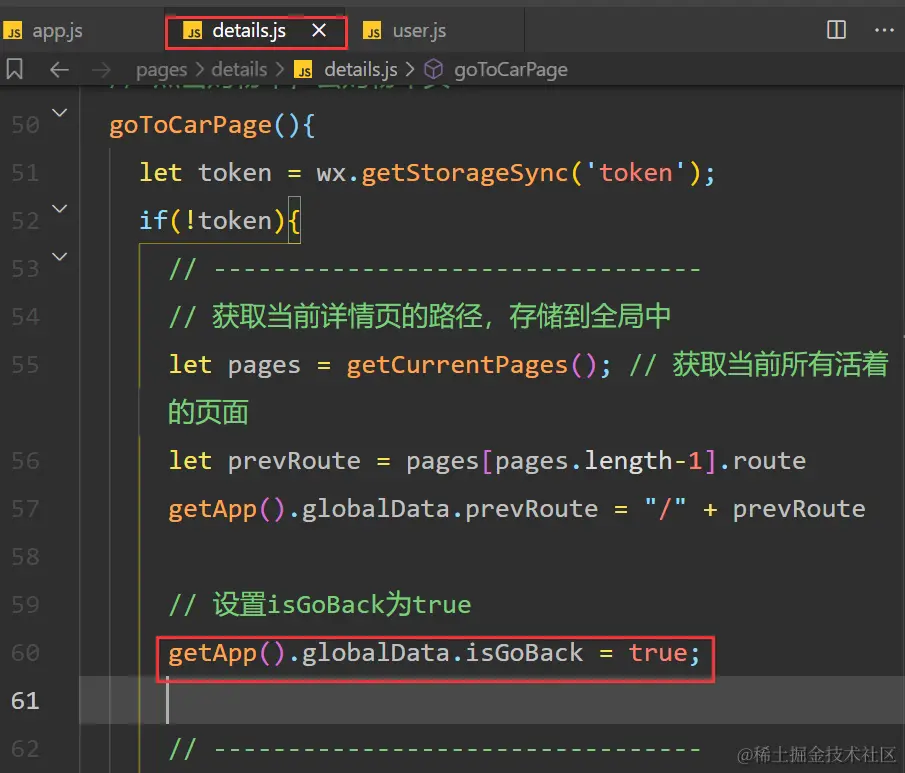
Task: Click the comment '// 设置isGoBack为true'
Action: [x=320, y=604]
